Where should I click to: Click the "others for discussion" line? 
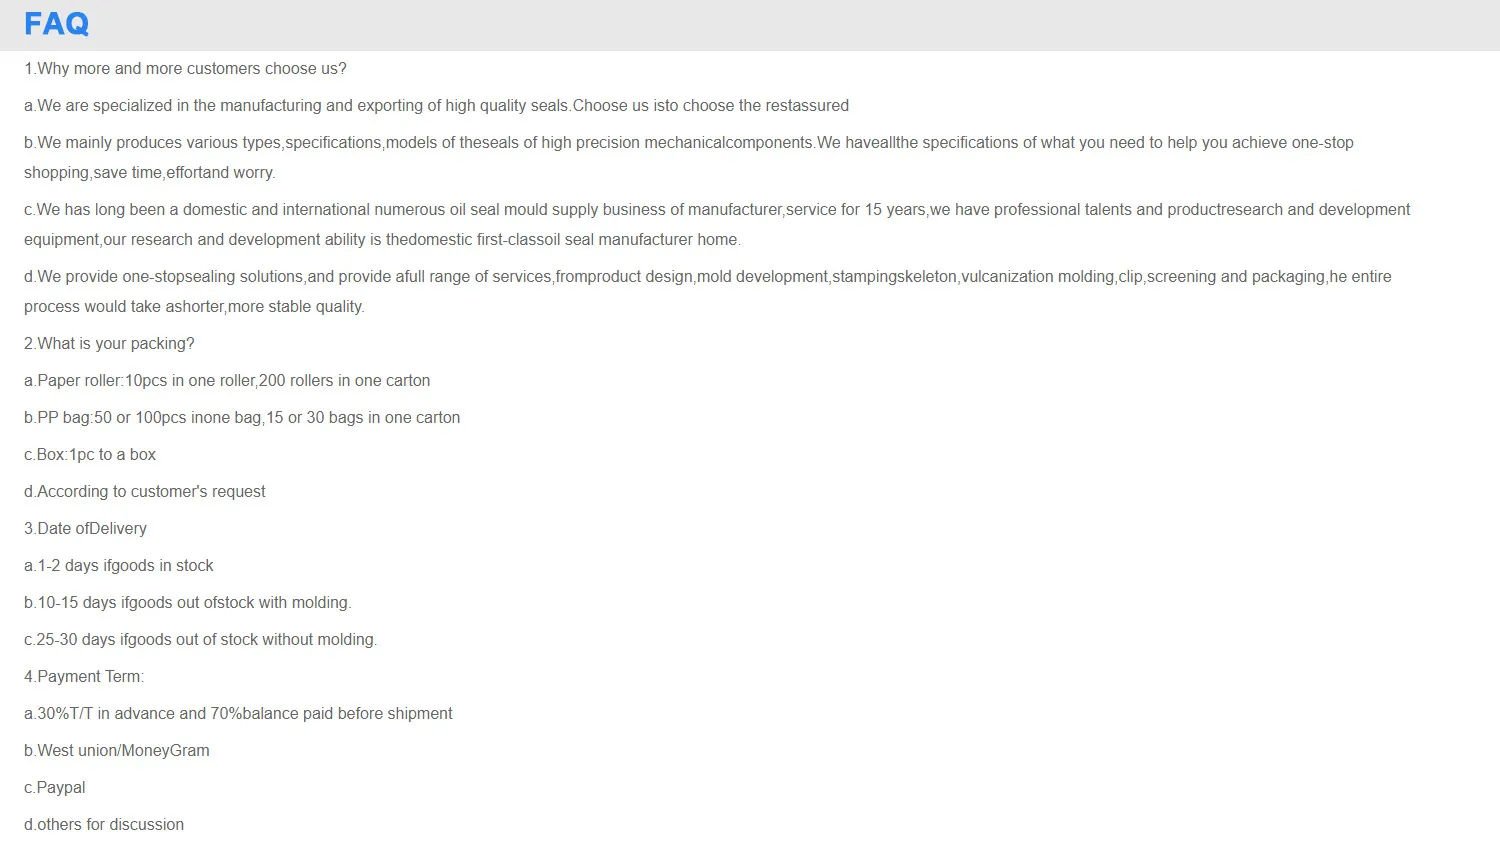pyautogui.click(x=104, y=825)
